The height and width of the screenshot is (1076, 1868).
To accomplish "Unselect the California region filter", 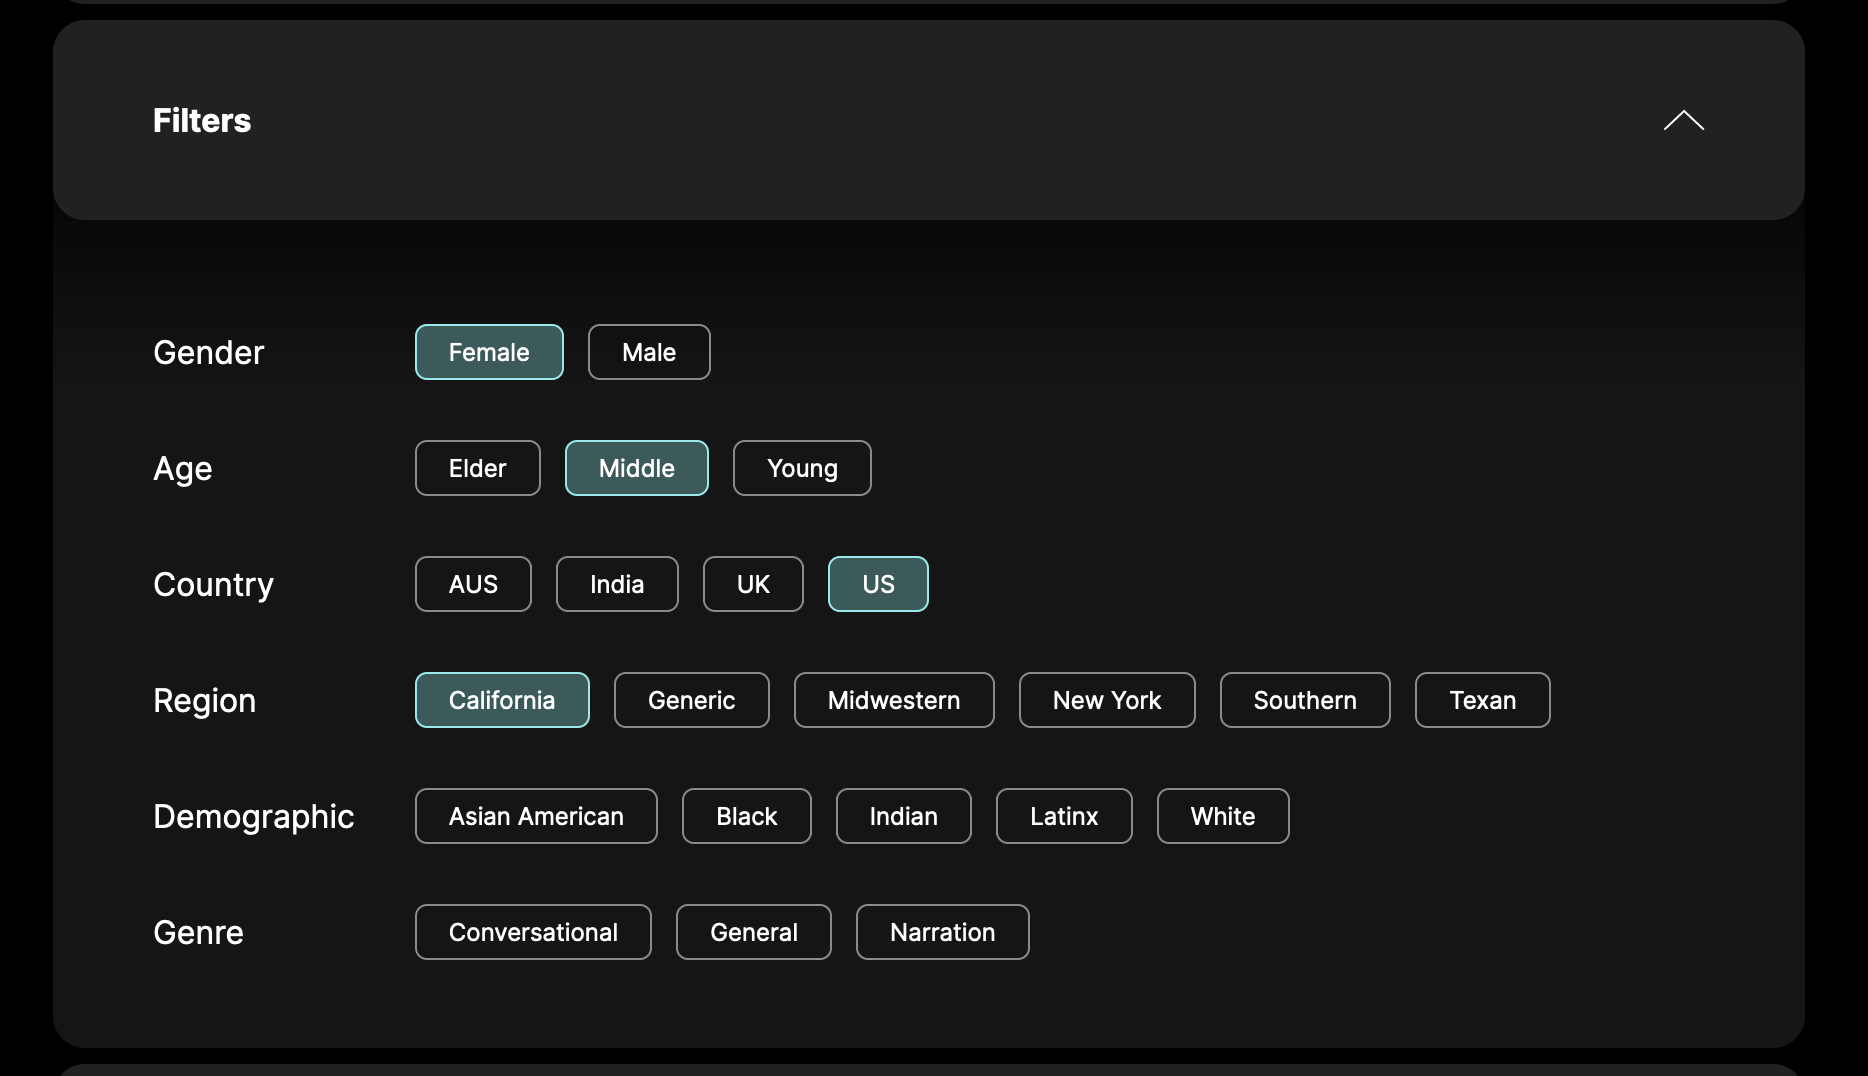I will click(502, 700).
